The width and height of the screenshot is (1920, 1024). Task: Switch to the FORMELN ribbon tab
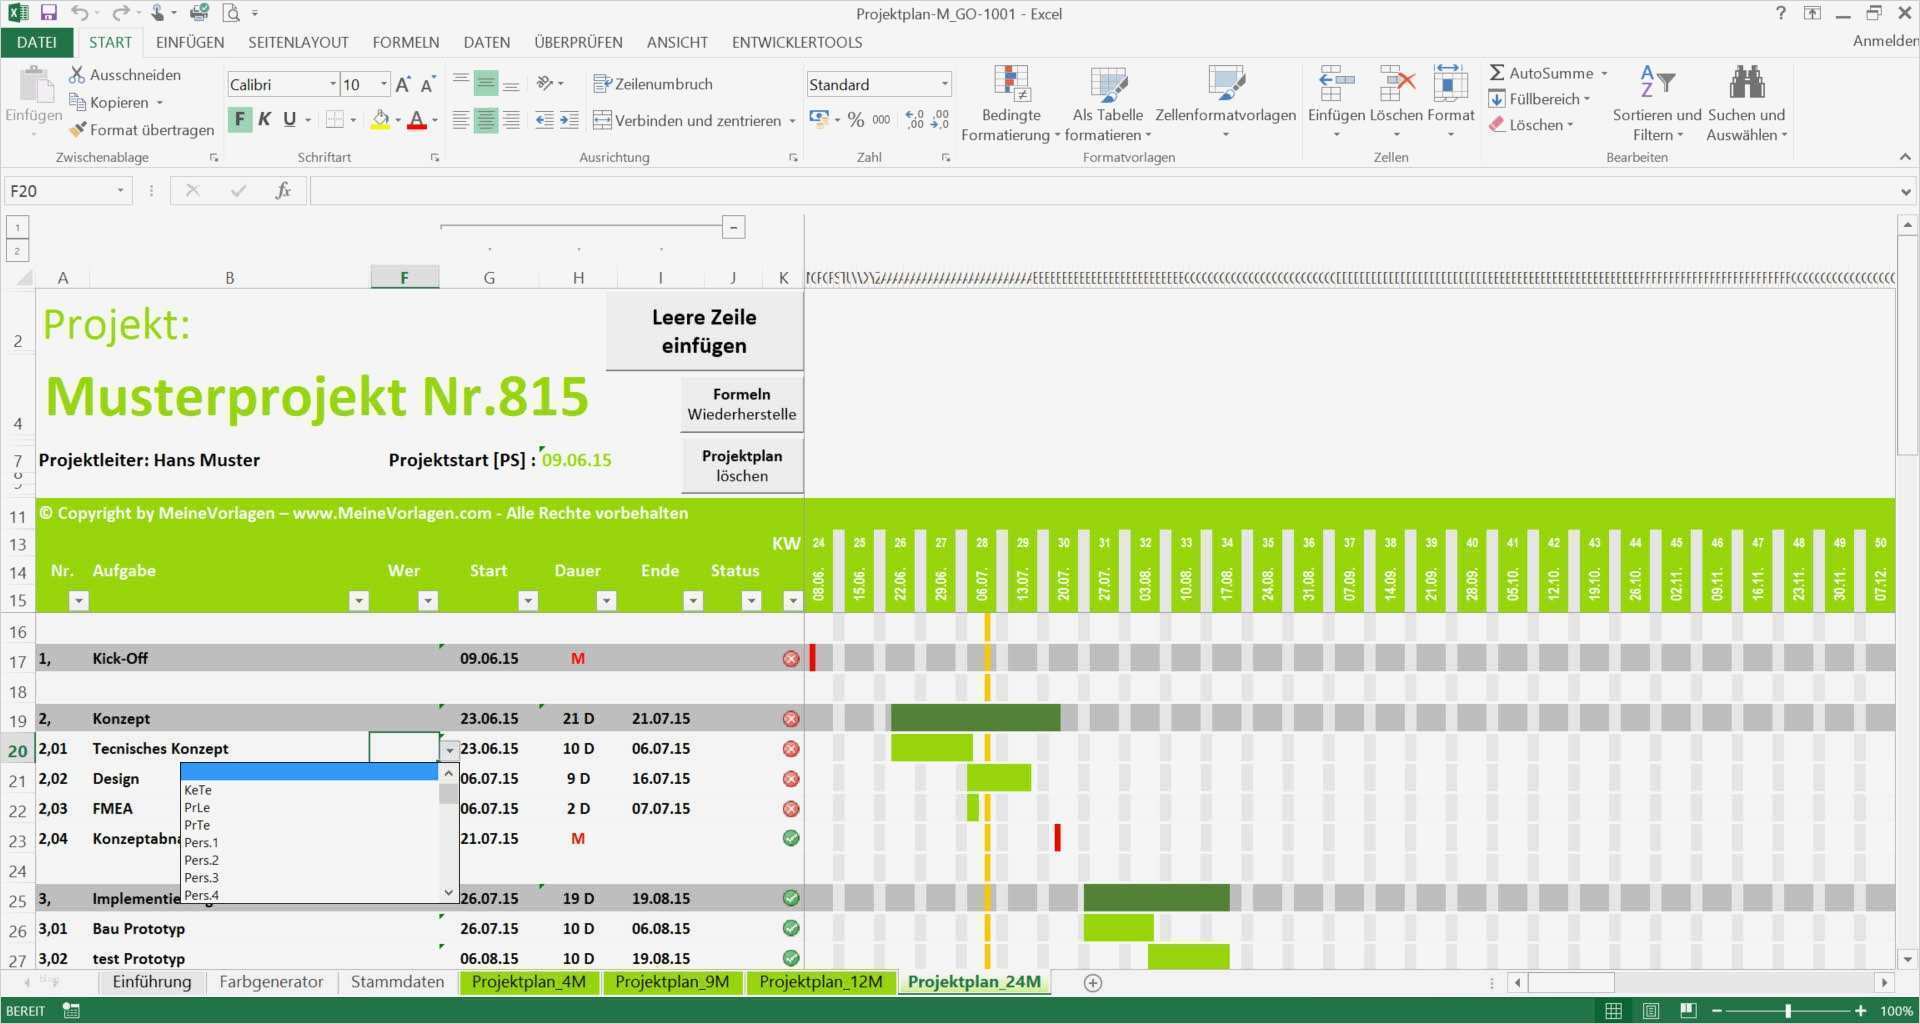[x=406, y=42]
